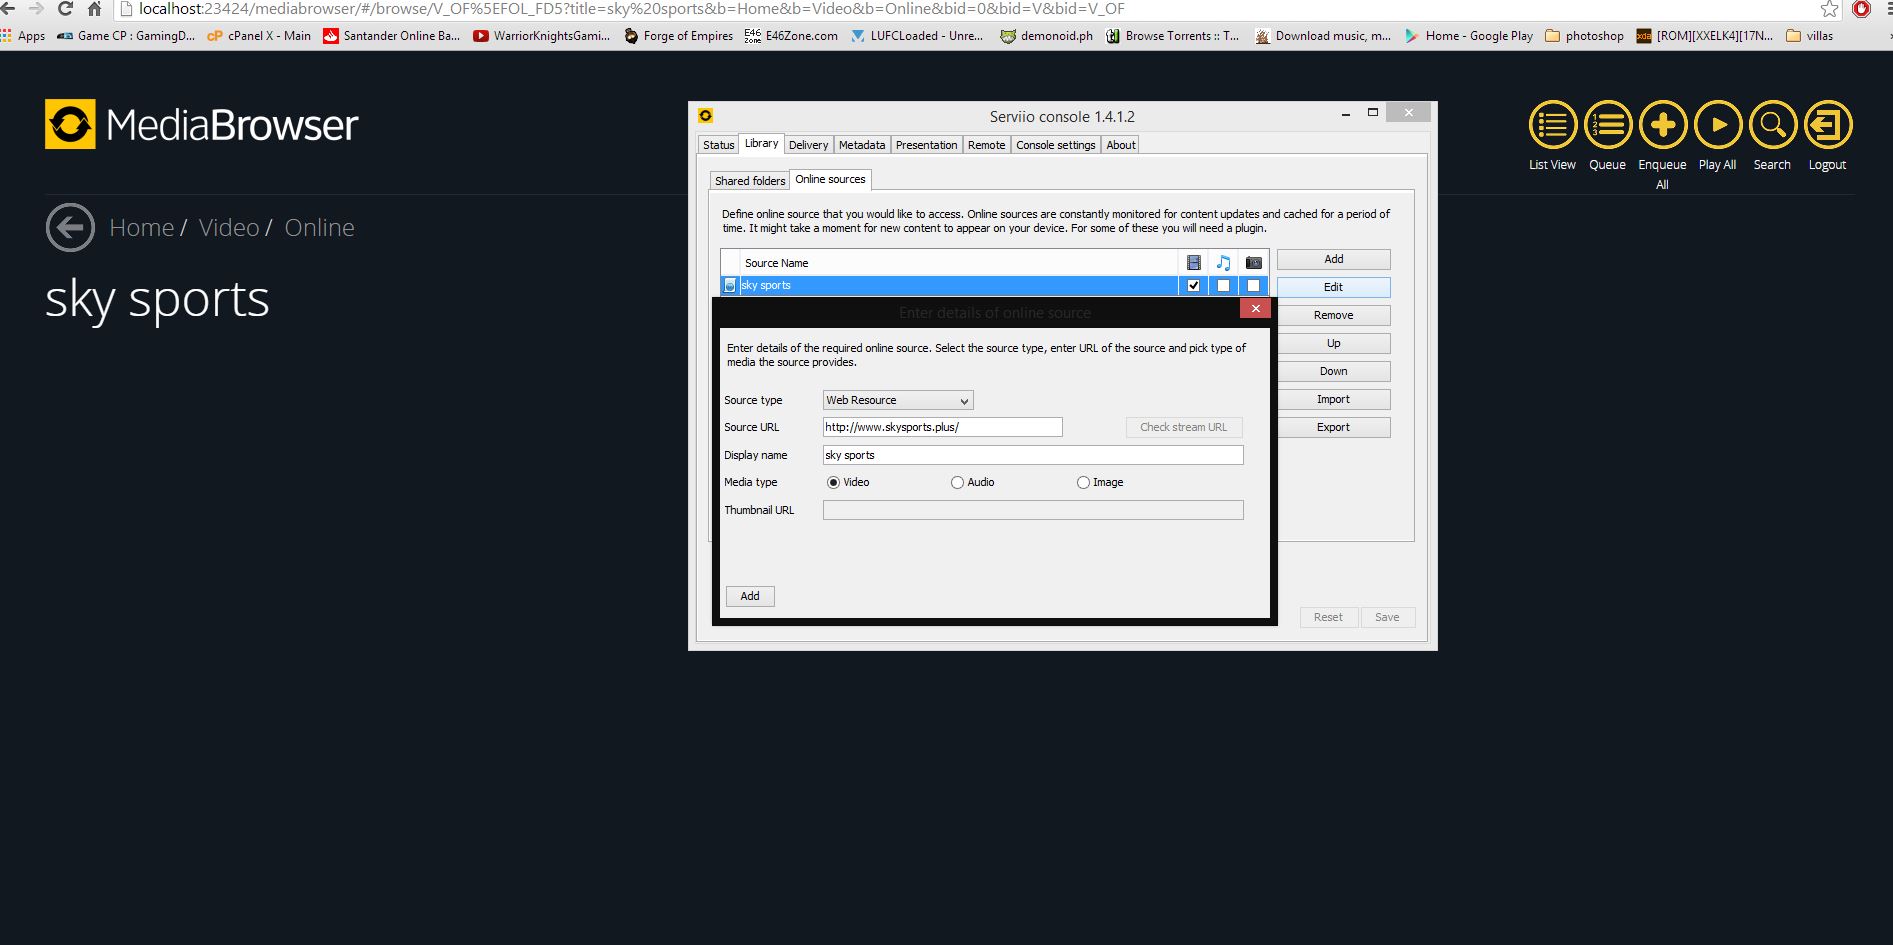Toggle audio checkbox for sky sports row

click(1223, 286)
